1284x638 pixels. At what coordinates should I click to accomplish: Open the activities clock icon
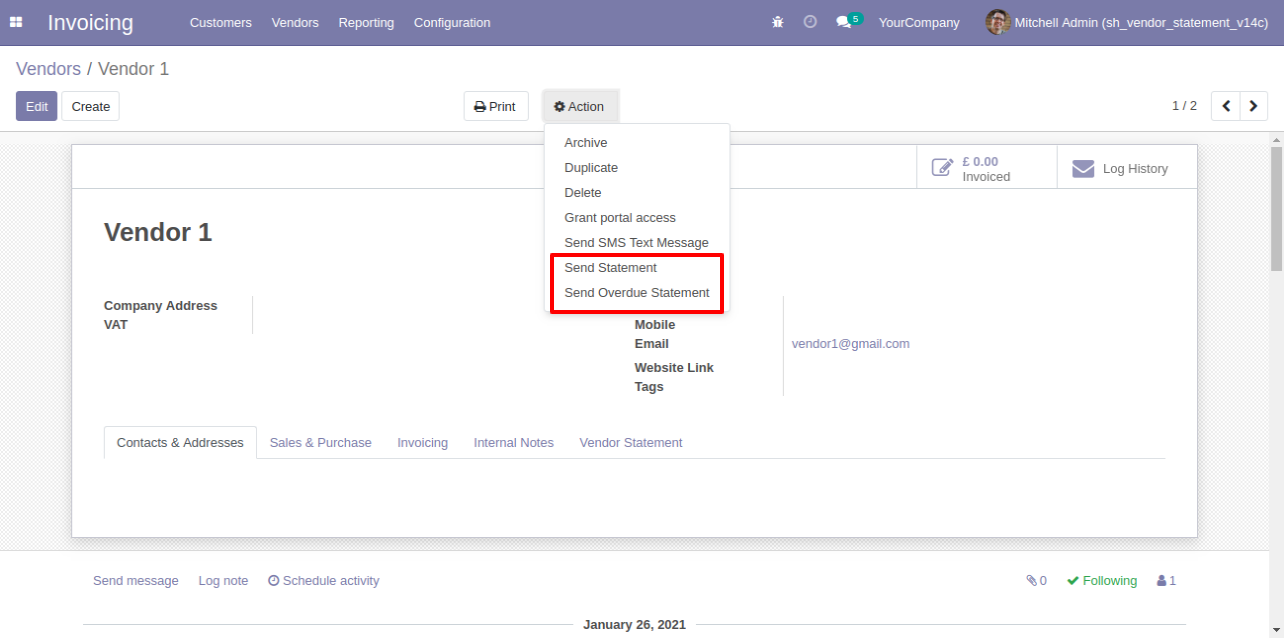tap(810, 22)
